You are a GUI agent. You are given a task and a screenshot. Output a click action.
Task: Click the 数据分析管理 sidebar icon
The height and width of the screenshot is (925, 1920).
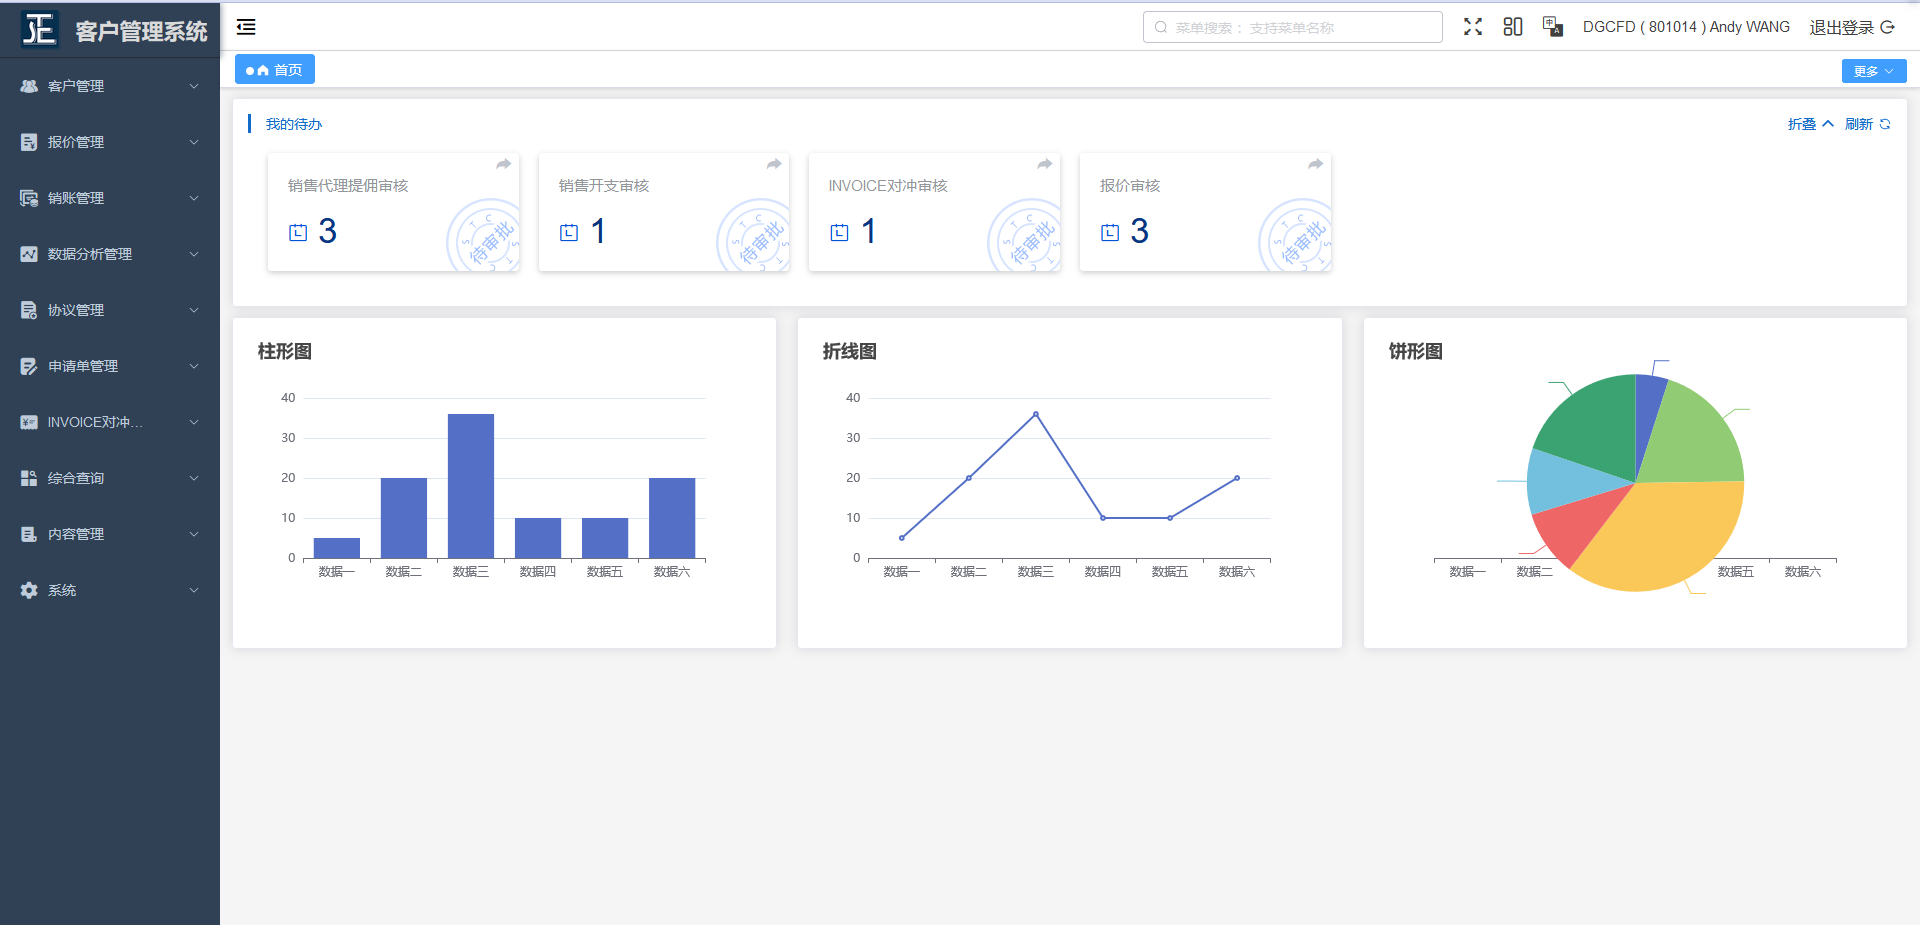pyautogui.click(x=29, y=254)
